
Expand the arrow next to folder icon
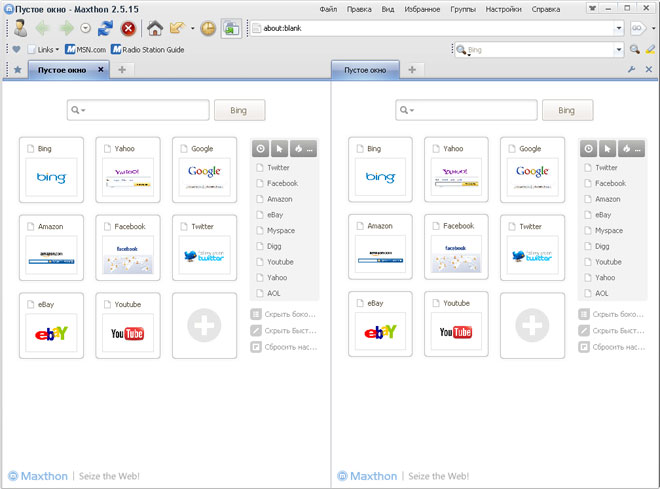[x=192, y=29]
